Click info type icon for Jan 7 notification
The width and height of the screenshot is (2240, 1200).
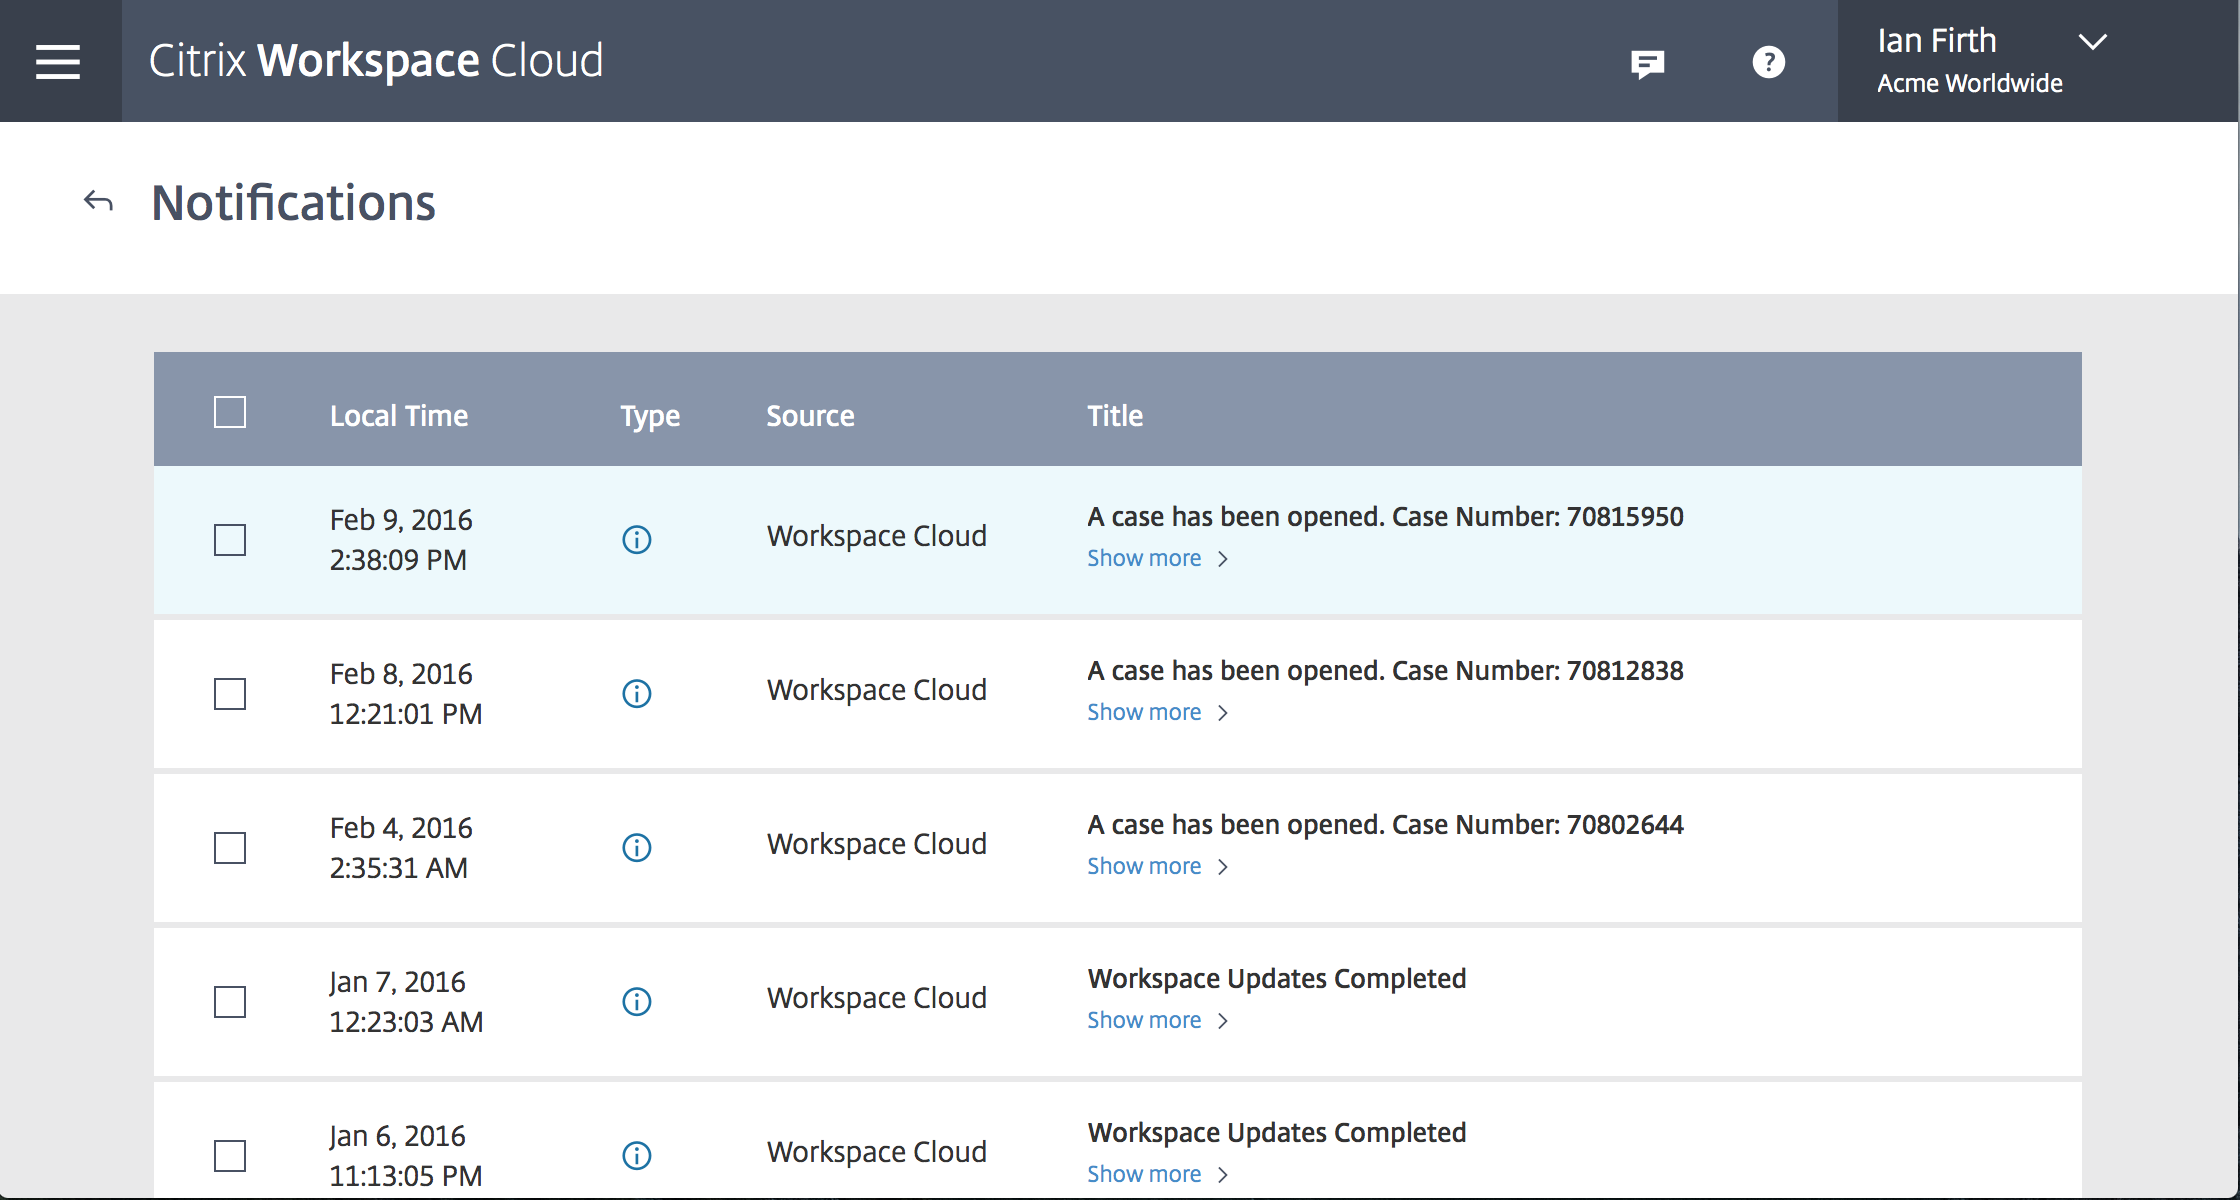pos(636,1002)
